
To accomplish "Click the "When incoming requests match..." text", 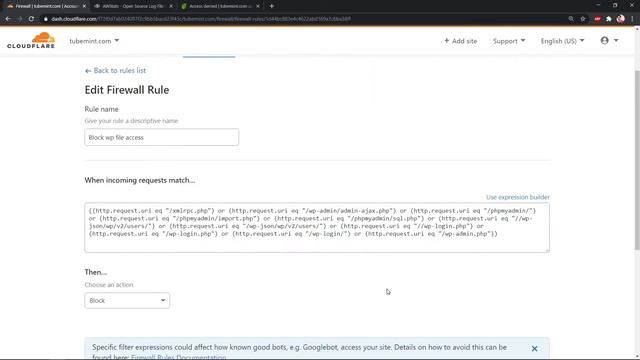I will [x=140, y=180].
